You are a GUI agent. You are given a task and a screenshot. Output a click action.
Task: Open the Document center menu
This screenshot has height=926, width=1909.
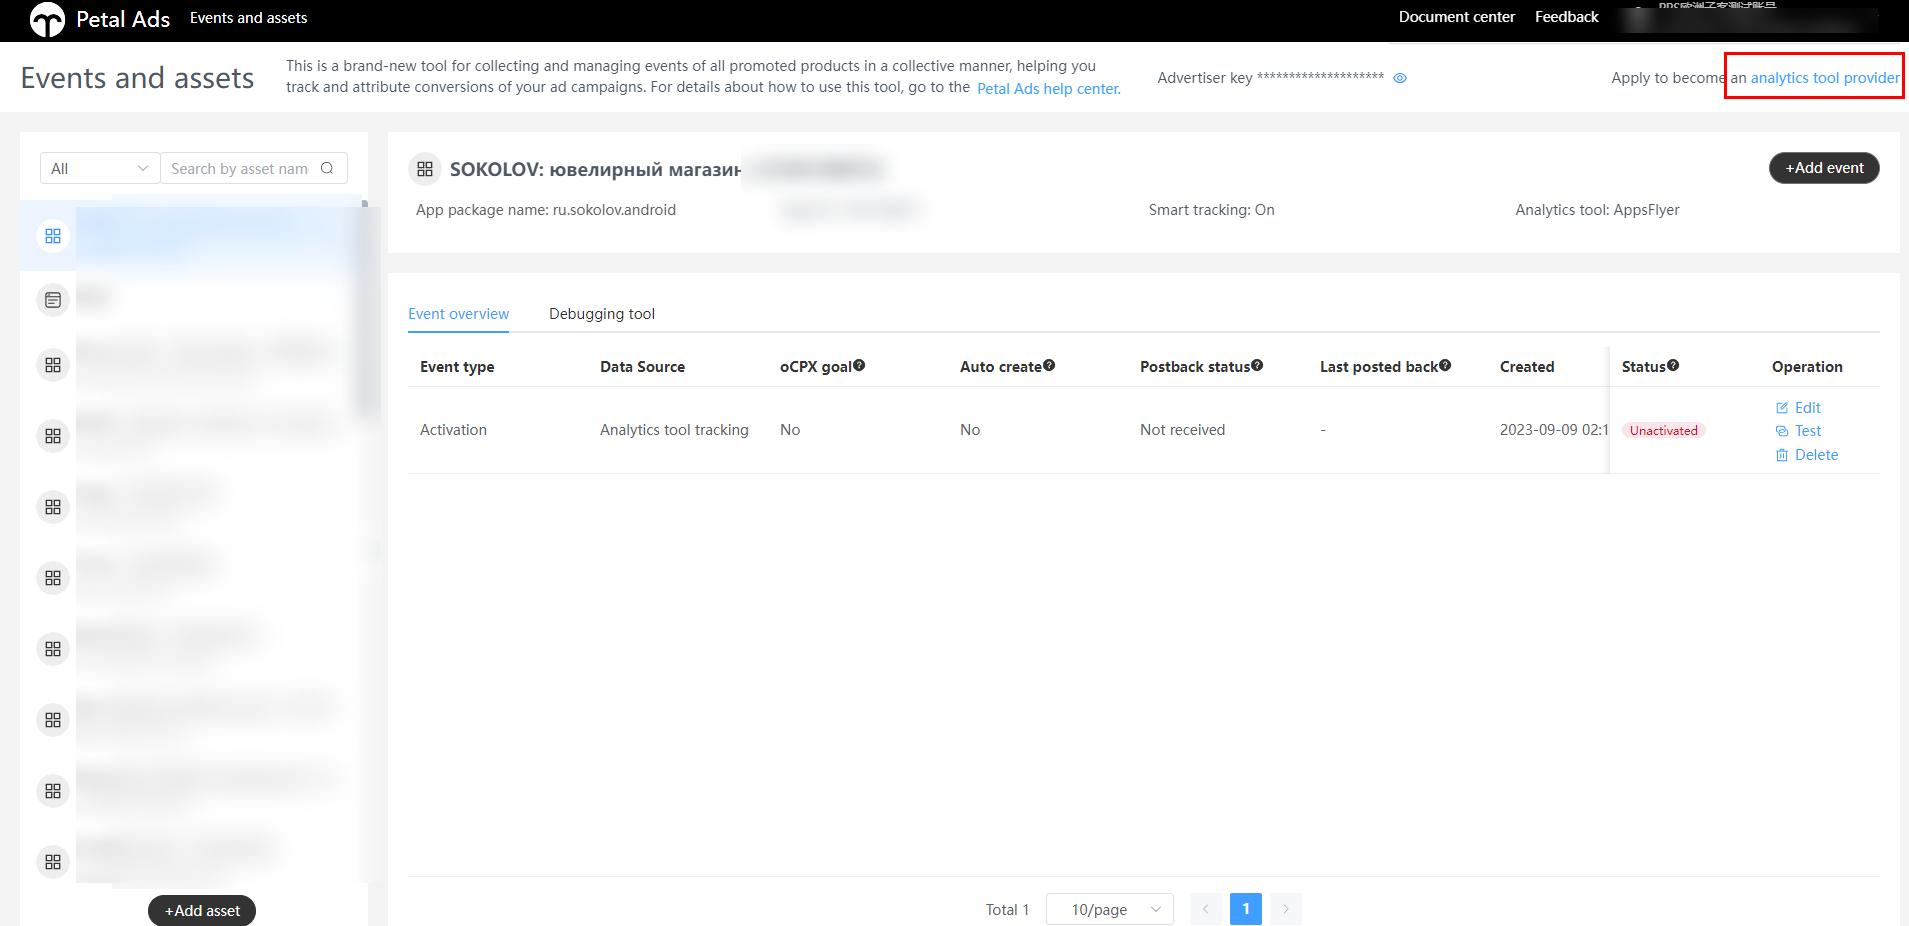[x=1456, y=16]
